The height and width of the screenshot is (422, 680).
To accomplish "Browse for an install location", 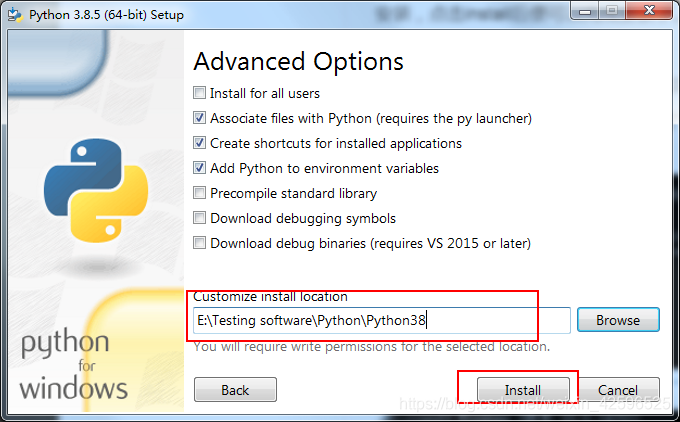I will pyautogui.click(x=618, y=320).
